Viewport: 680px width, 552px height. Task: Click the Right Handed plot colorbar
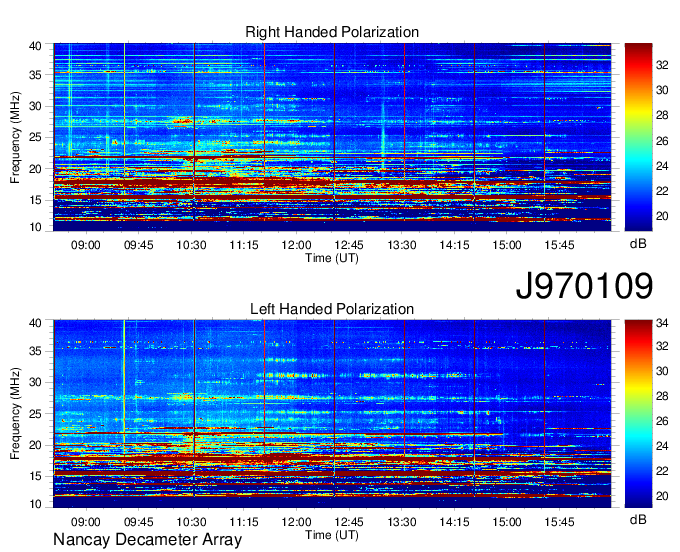click(x=638, y=137)
